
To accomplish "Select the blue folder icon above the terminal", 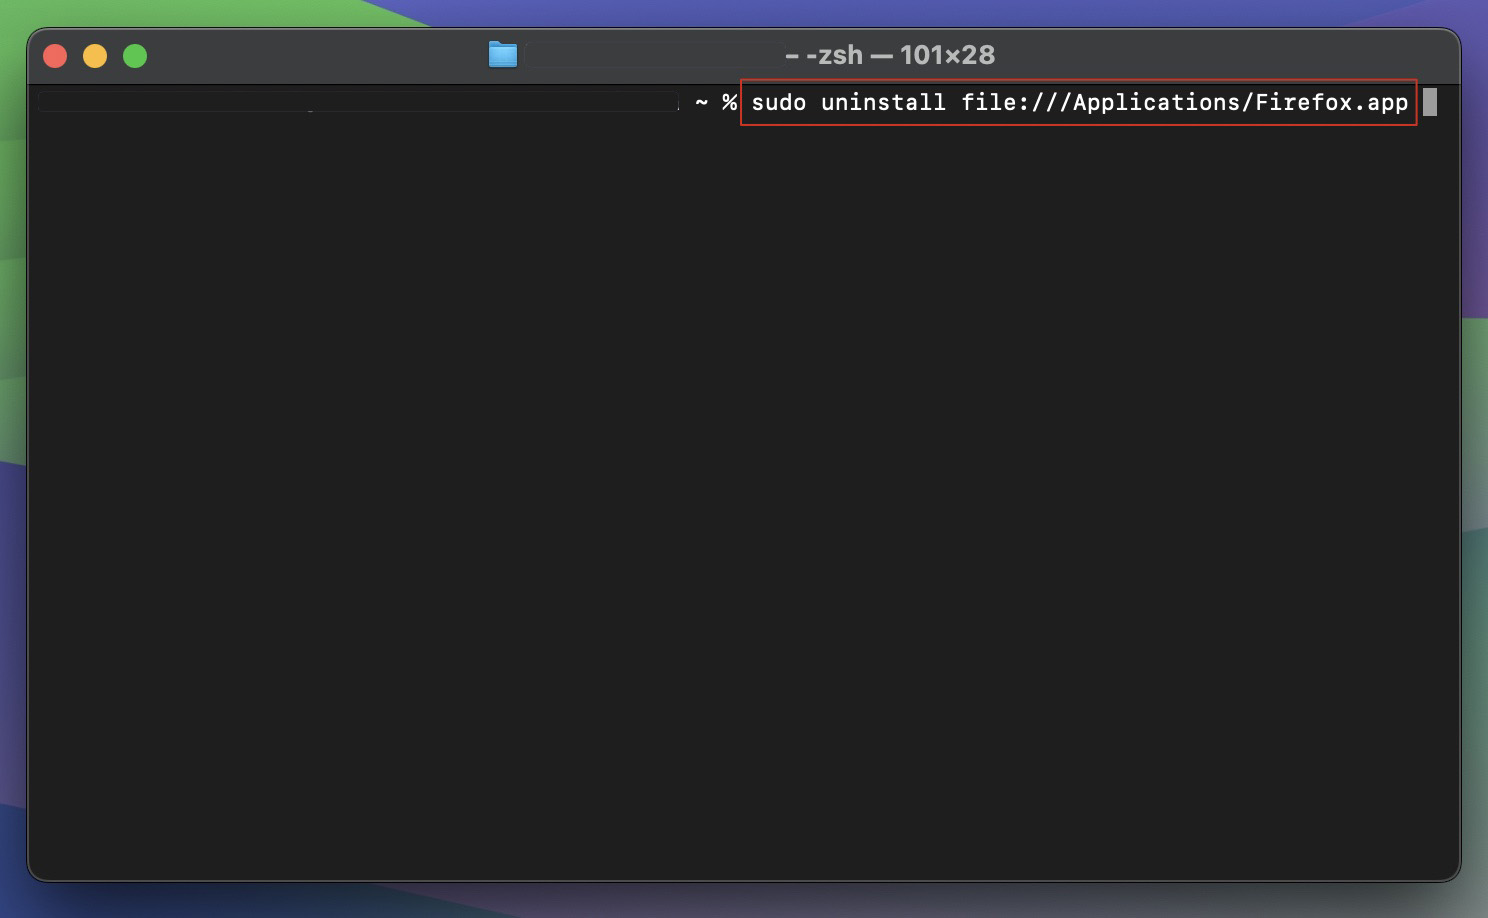I will pyautogui.click(x=503, y=55).
